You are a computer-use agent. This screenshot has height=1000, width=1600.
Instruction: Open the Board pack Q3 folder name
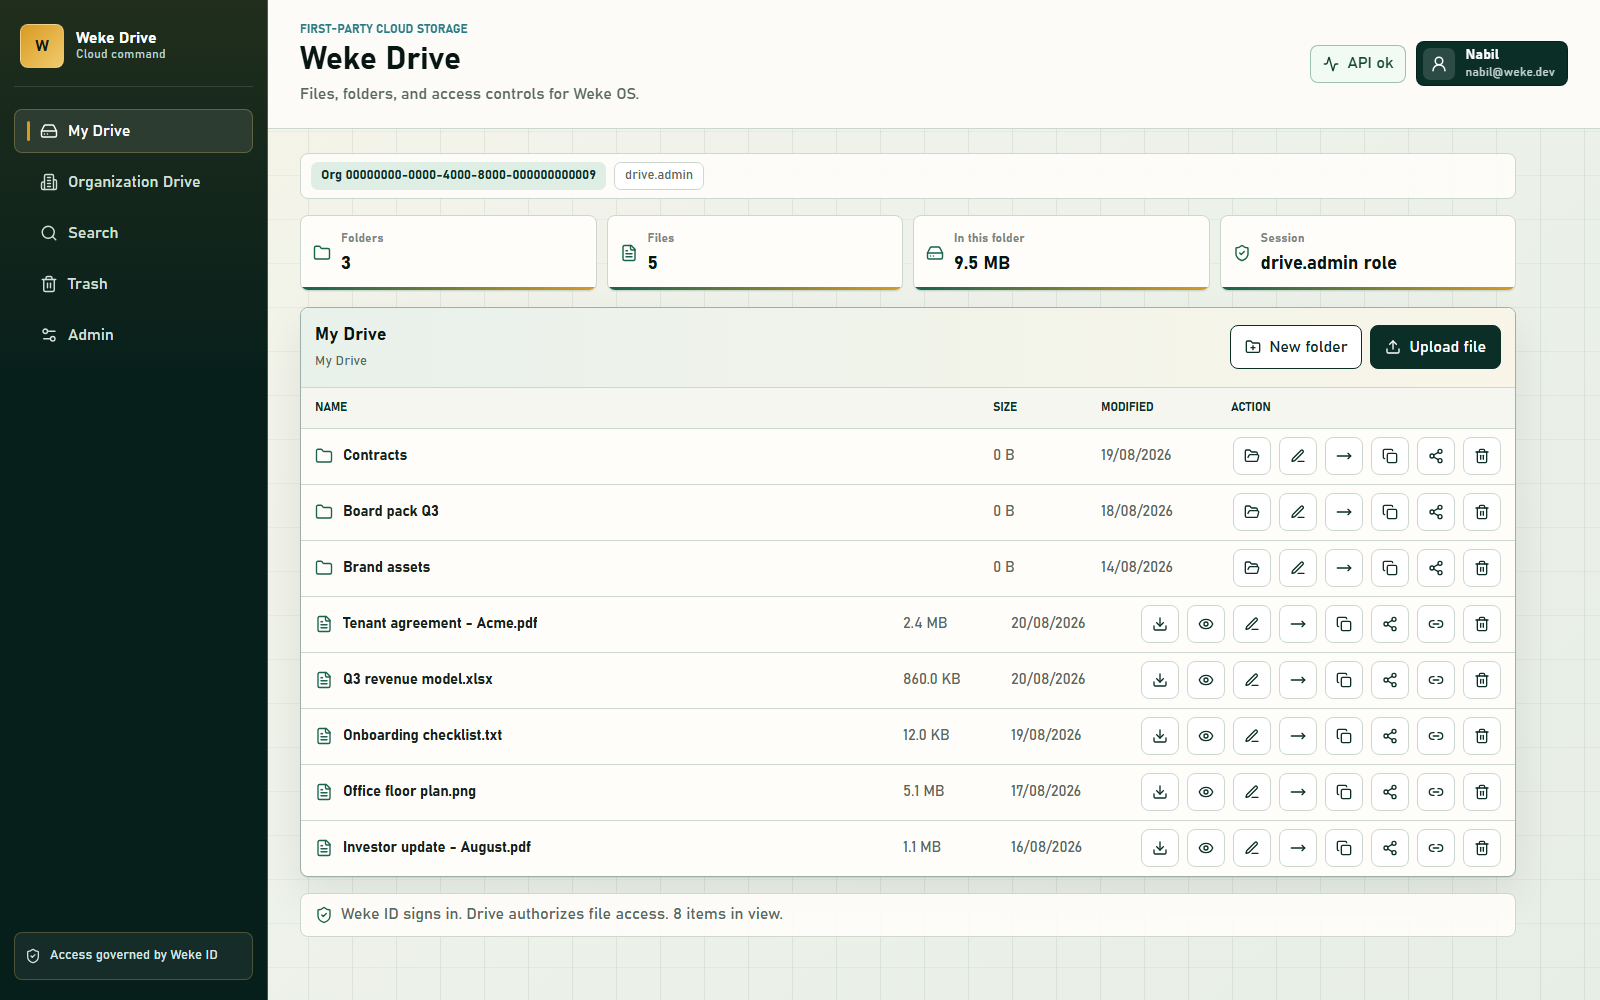pos(391,511)
